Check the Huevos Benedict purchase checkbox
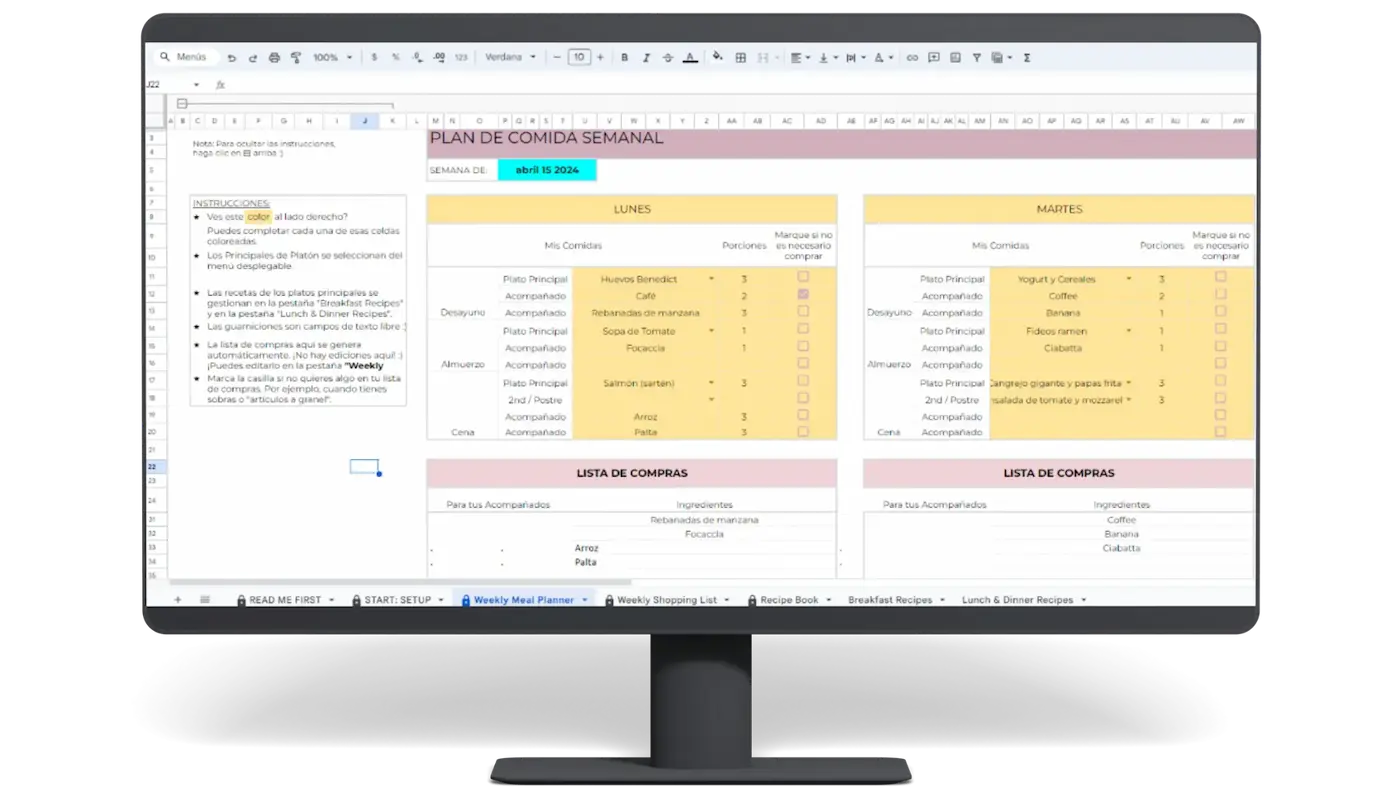 (x=803, y=278)
